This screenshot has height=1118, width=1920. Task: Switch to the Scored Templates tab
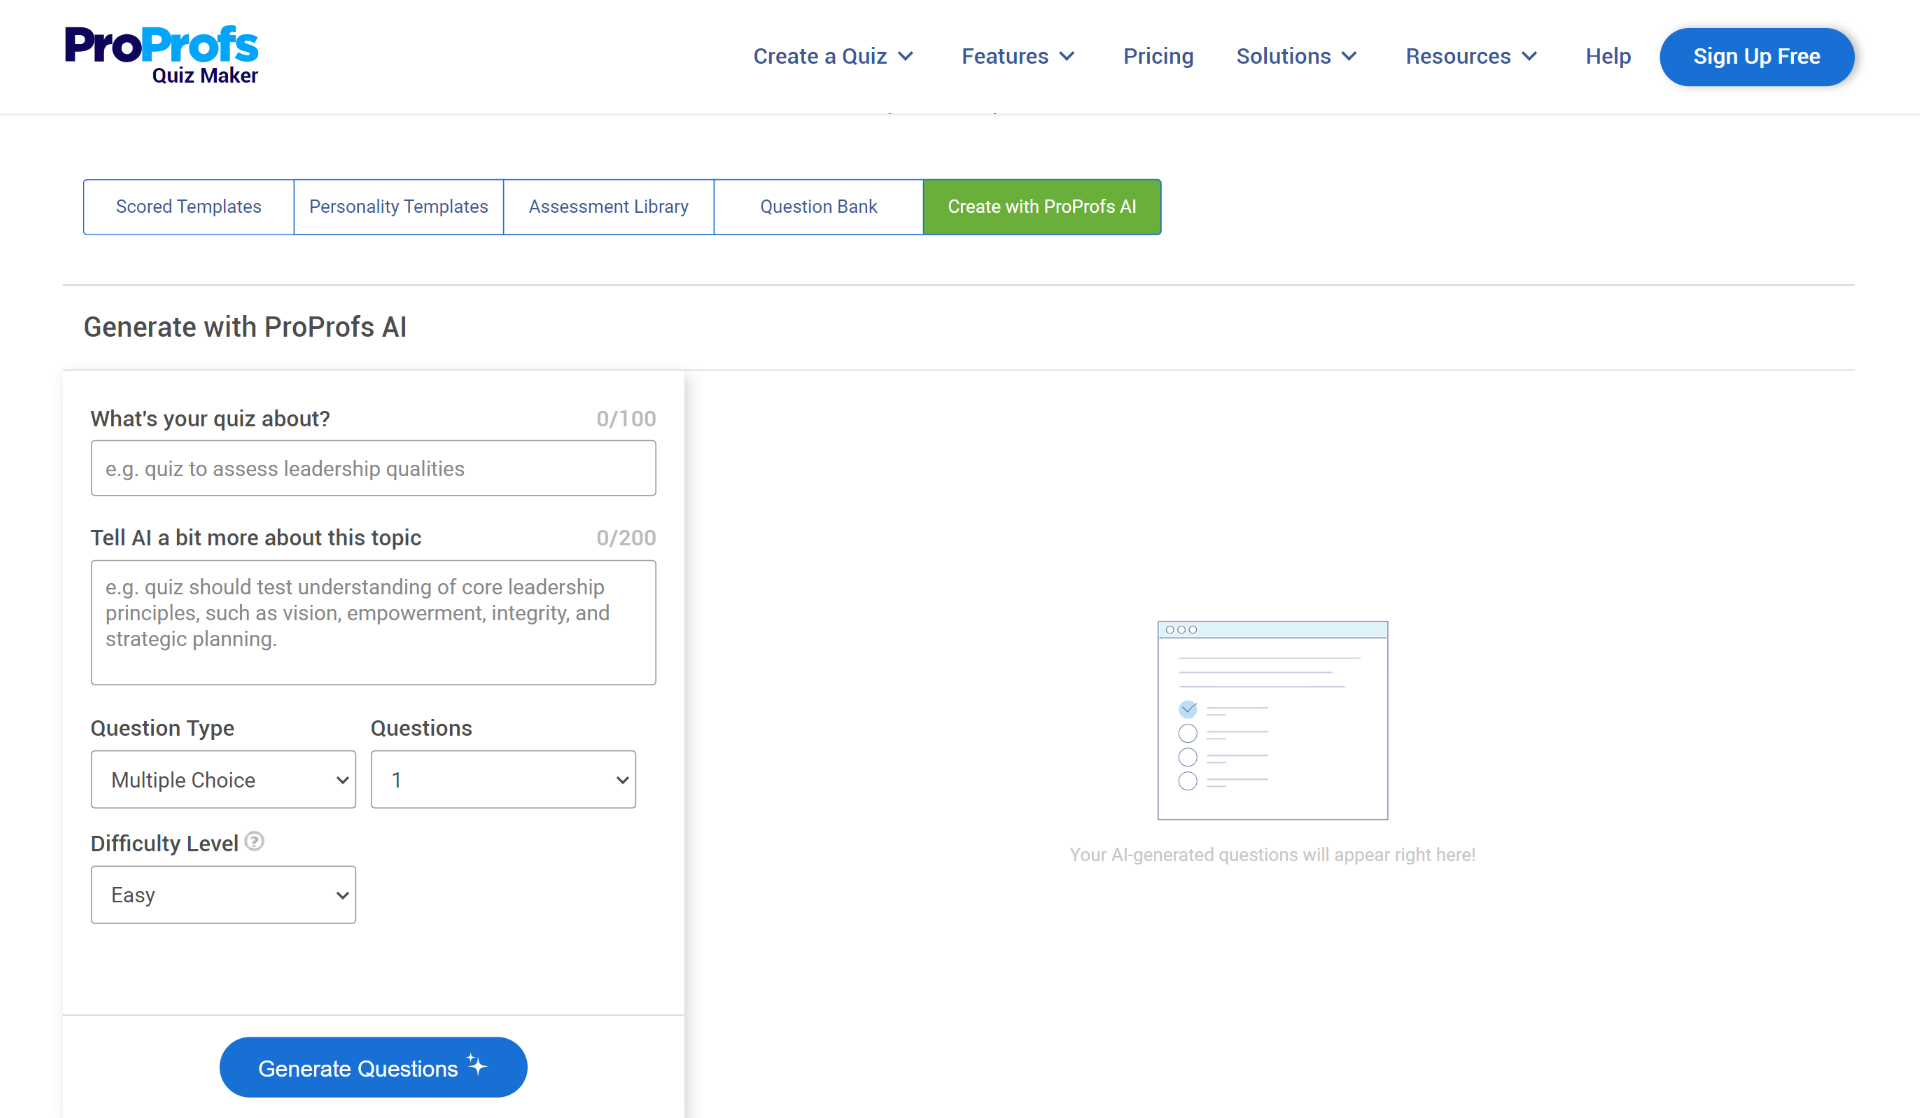pyautogui.click(x=188, y=206)
